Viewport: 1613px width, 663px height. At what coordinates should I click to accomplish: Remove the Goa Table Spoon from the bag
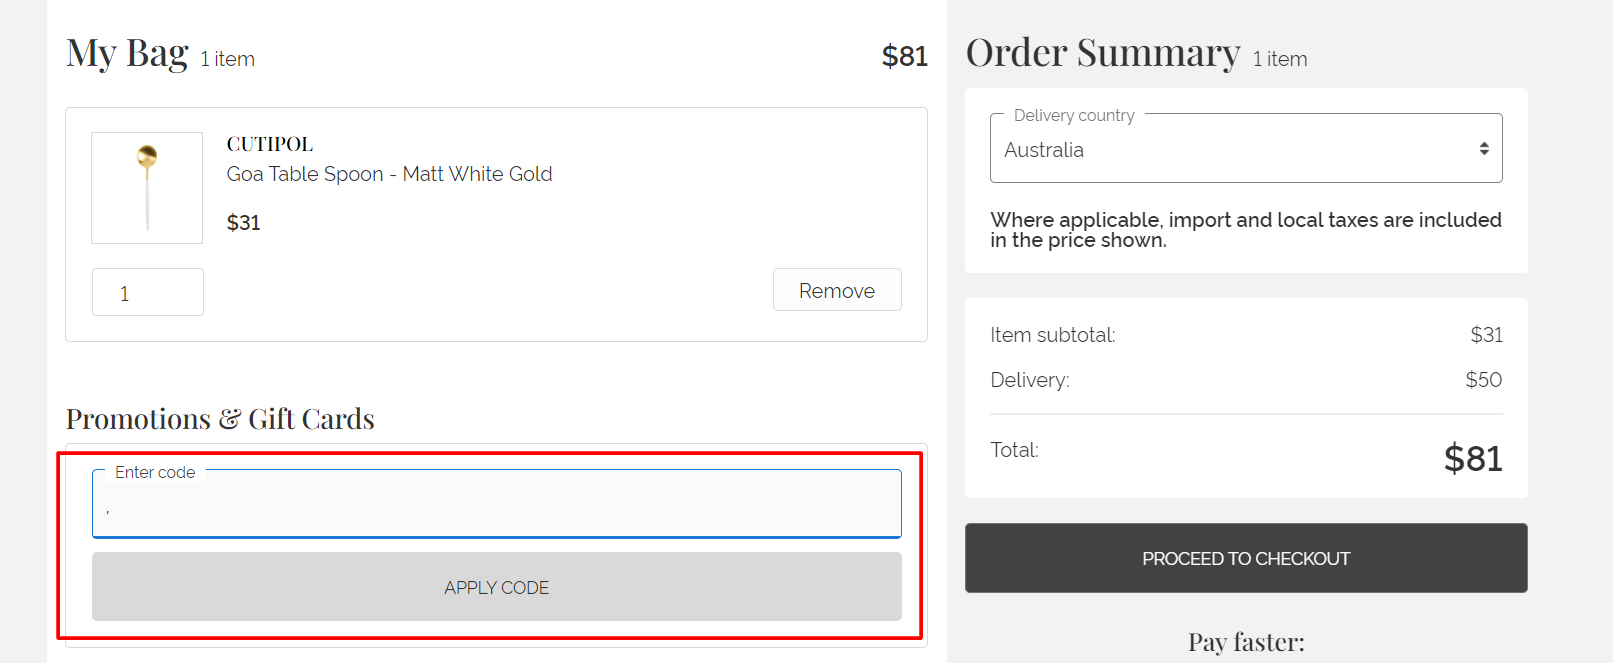[837, 290]
